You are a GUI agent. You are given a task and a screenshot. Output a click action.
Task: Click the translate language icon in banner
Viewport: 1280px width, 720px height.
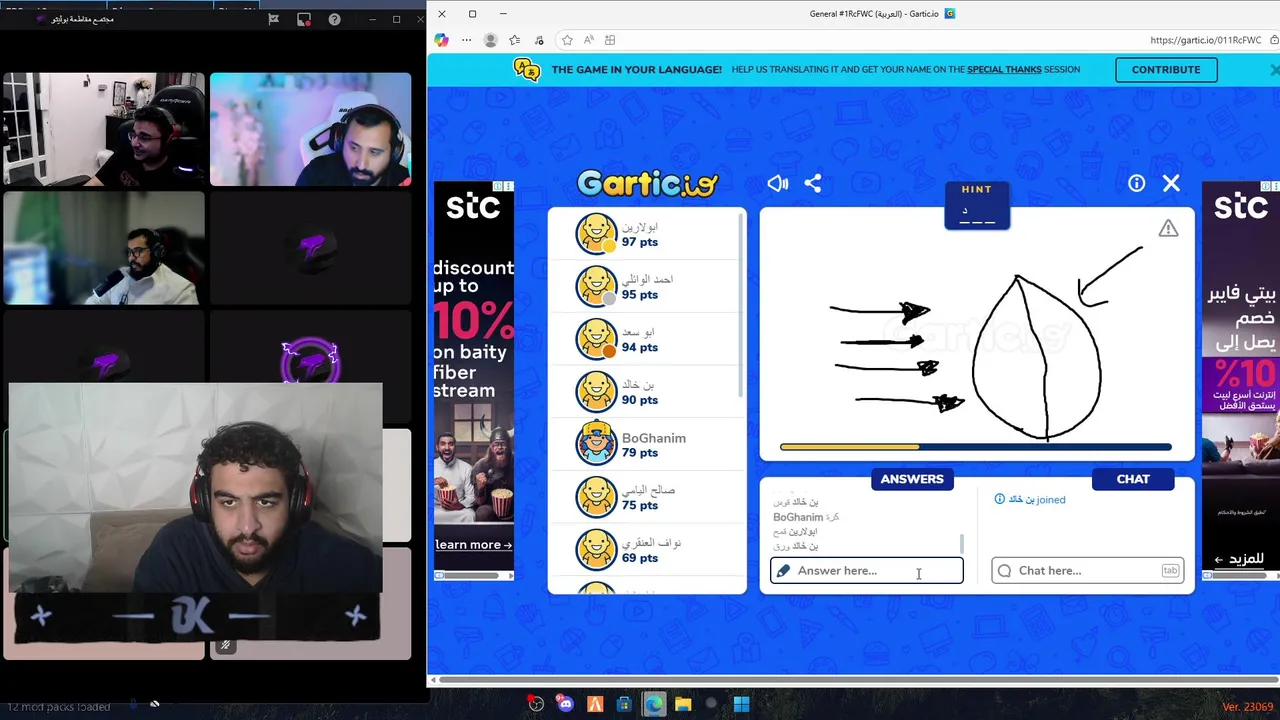[527, 69]
